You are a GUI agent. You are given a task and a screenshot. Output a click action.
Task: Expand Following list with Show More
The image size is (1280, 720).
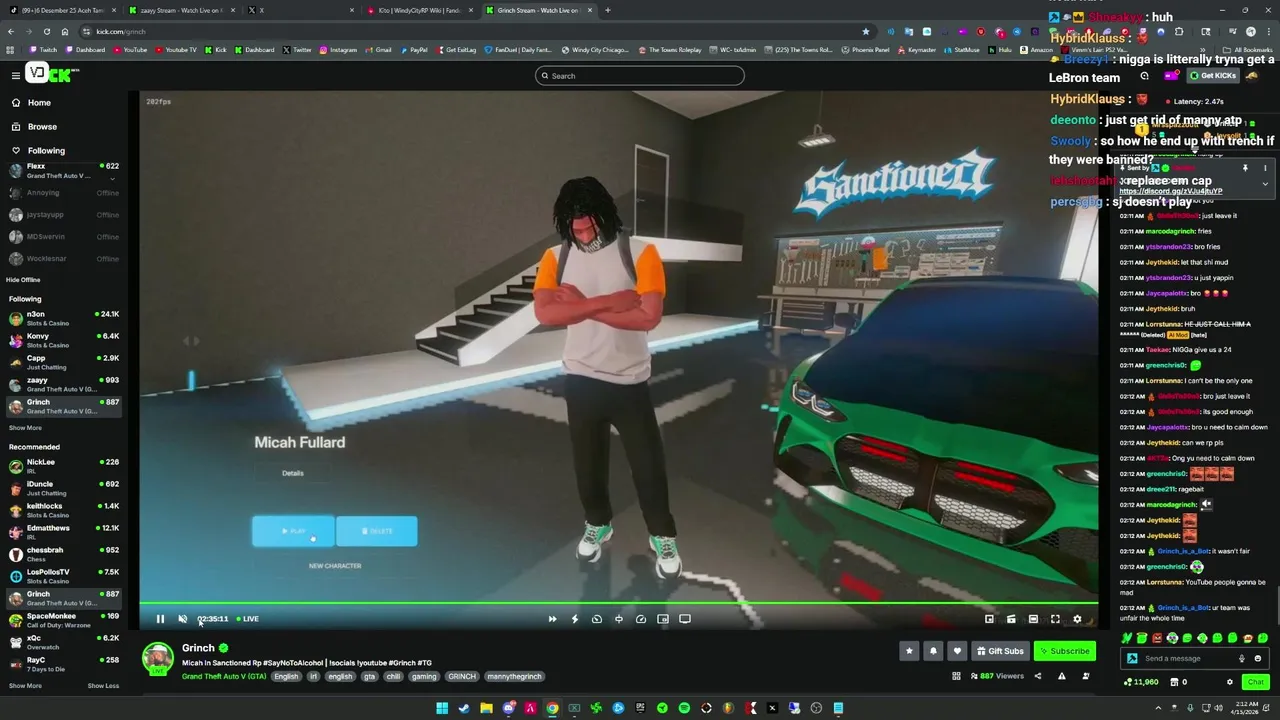[25, 428]
